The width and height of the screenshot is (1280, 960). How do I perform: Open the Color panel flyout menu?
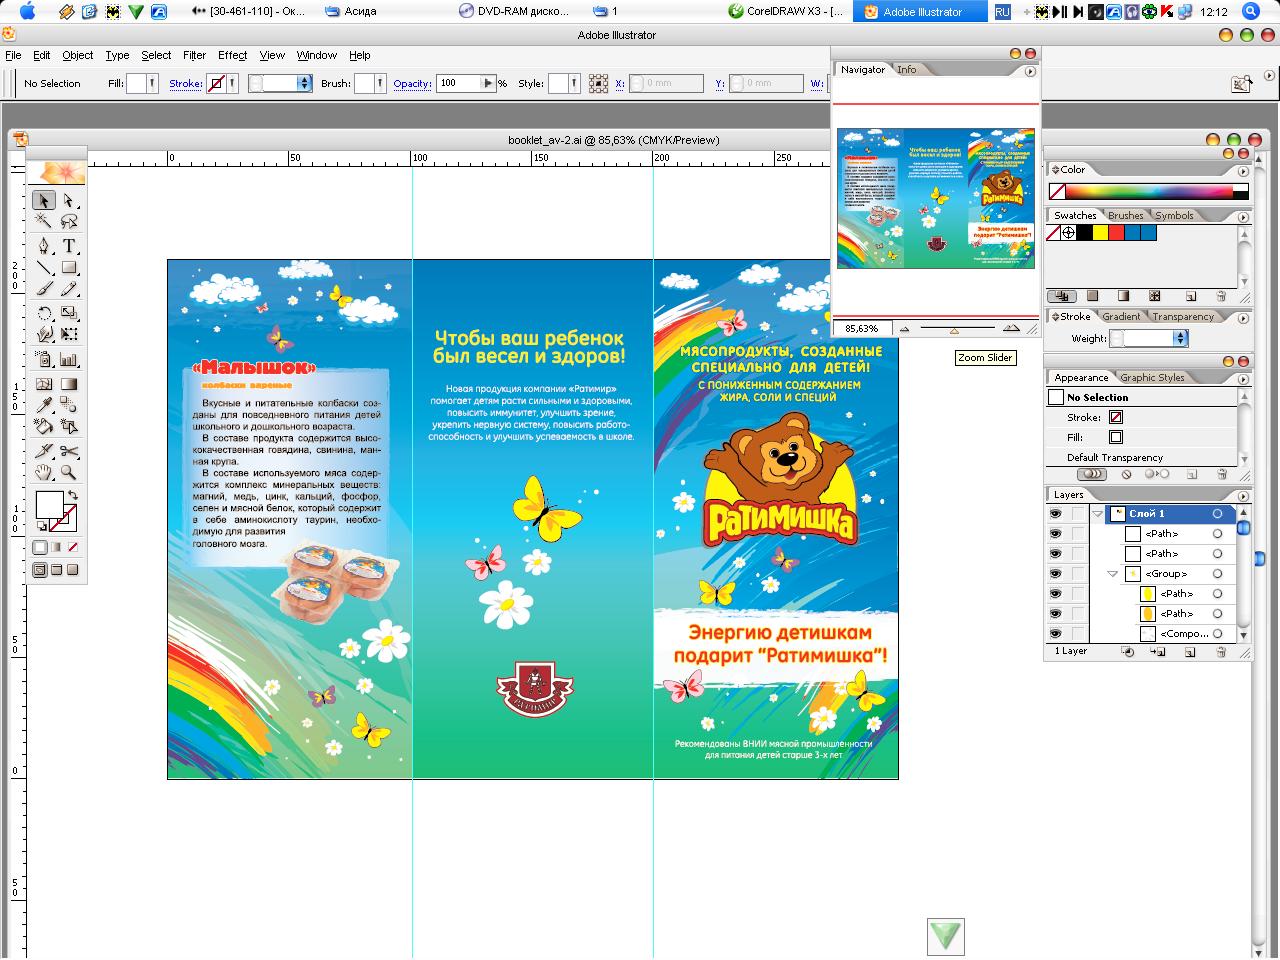pos(1244,170)
